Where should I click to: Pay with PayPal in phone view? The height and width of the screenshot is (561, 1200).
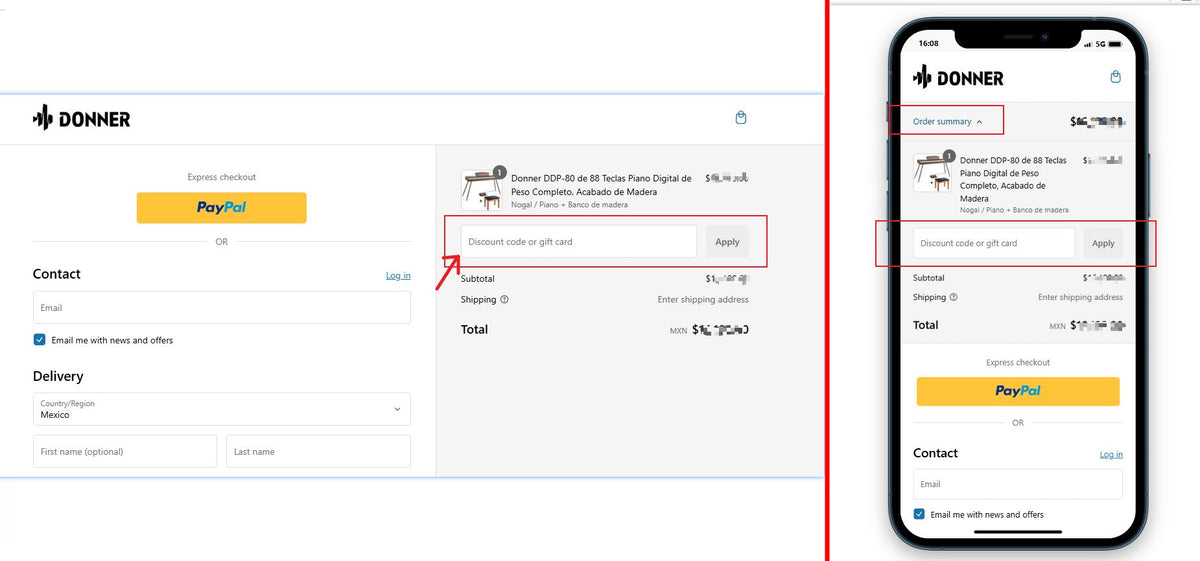1018,391
